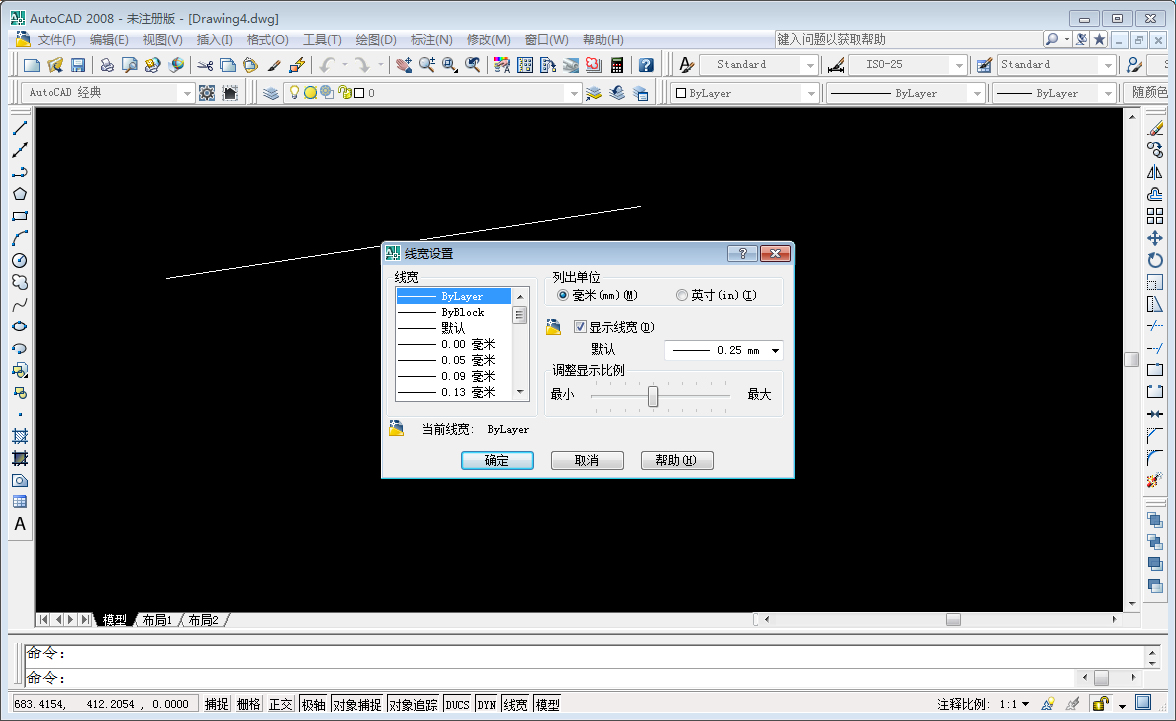Viewport: 1176px width, 721px height.
Task: Select the Insert Block tool
Action: pos(20,370)
